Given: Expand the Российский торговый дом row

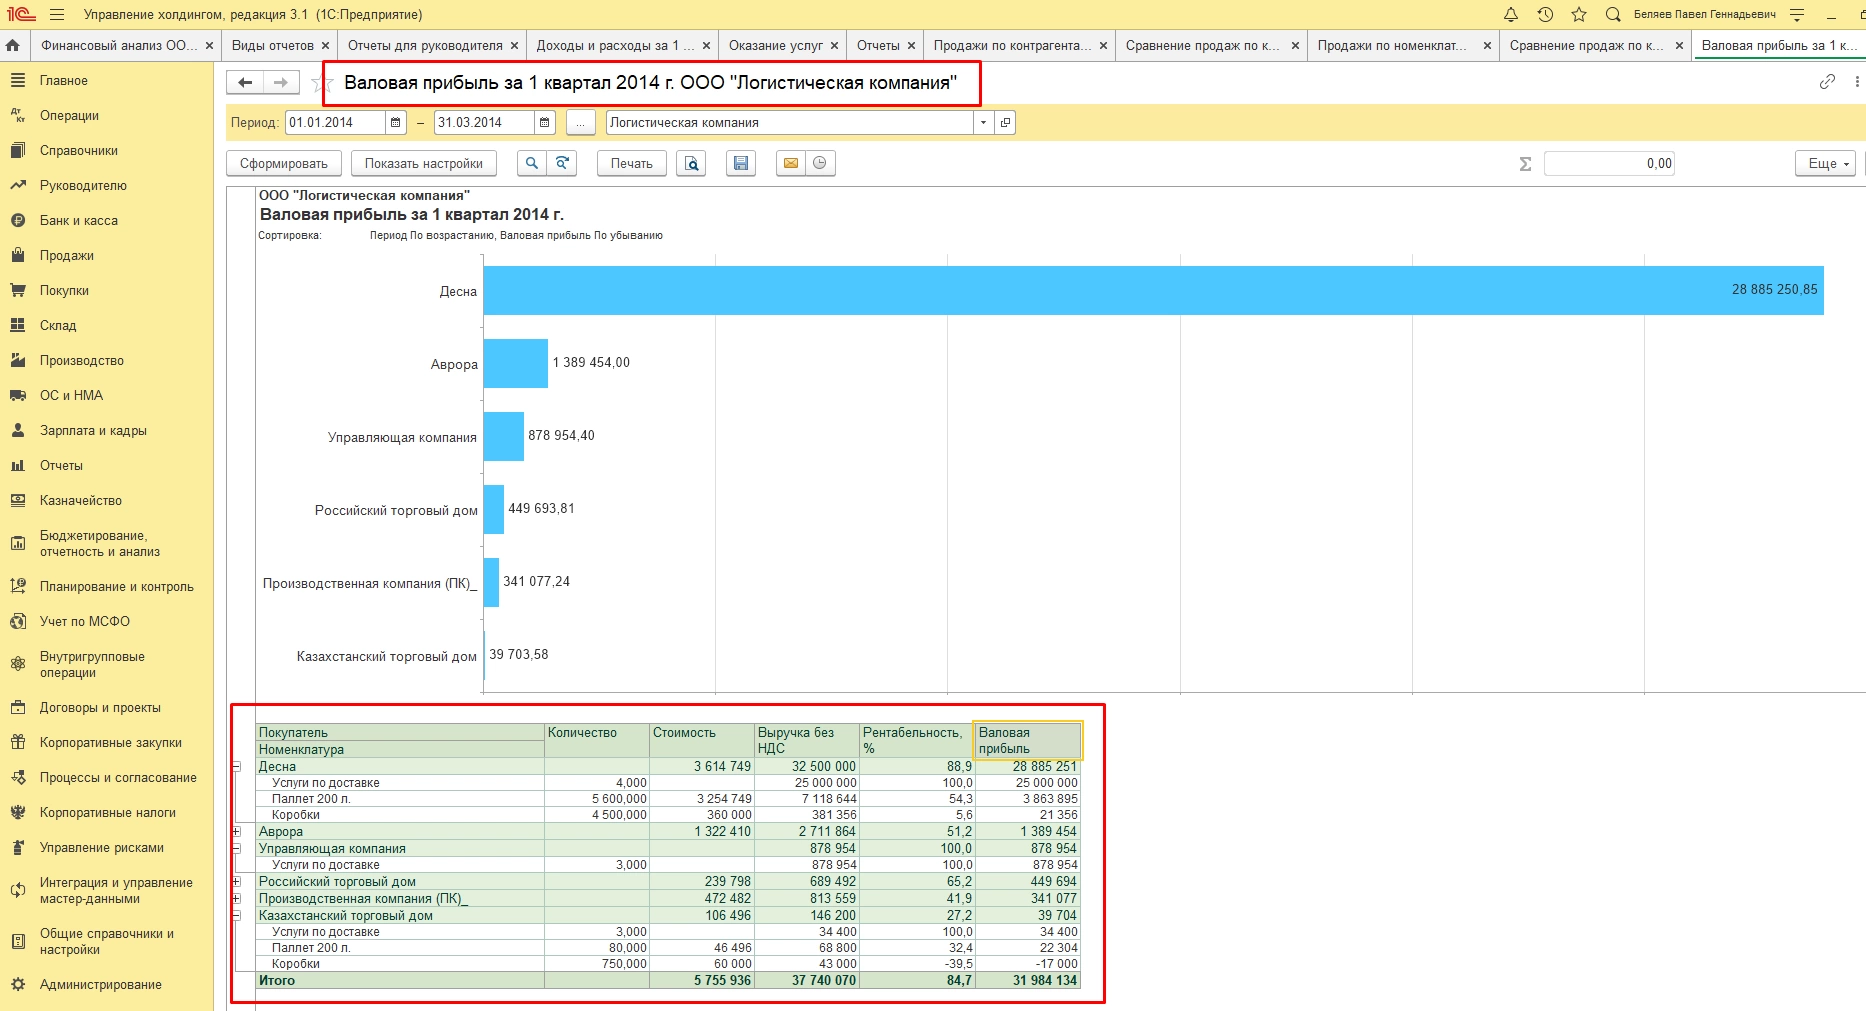Looking at the screenshot, I should click(x=237, y=882).
